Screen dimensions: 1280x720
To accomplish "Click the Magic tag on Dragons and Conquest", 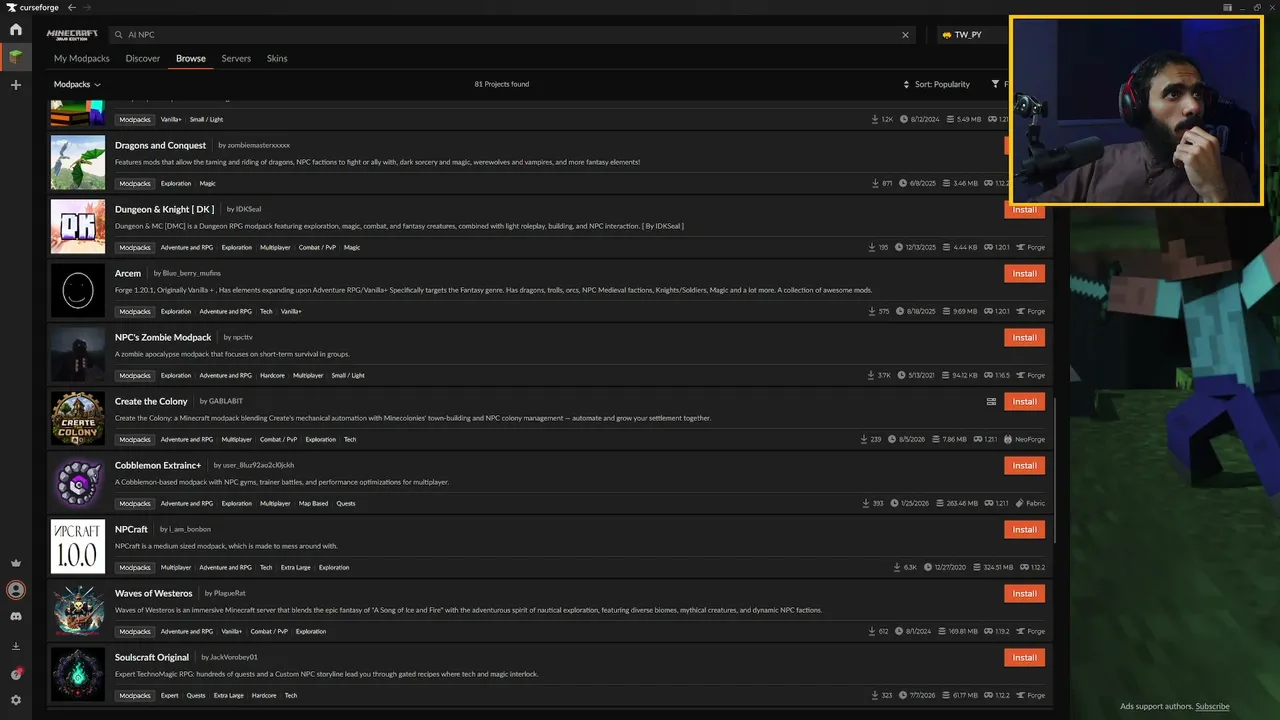I will tap(208, 184).
